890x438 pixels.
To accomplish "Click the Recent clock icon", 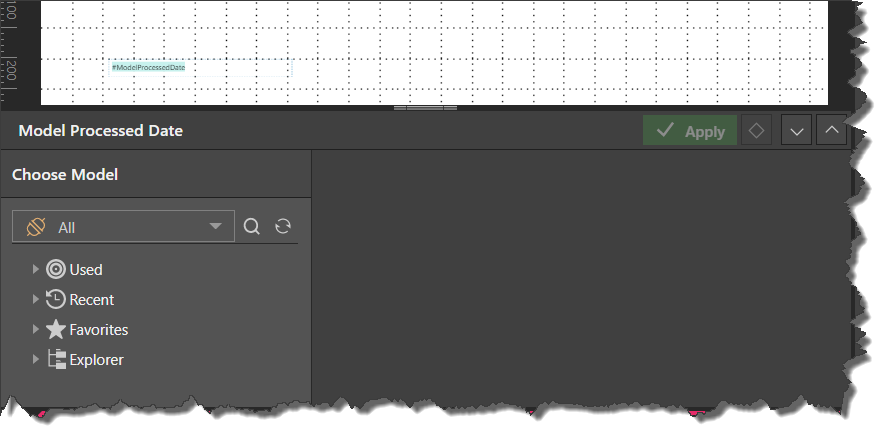I will 56,300.
